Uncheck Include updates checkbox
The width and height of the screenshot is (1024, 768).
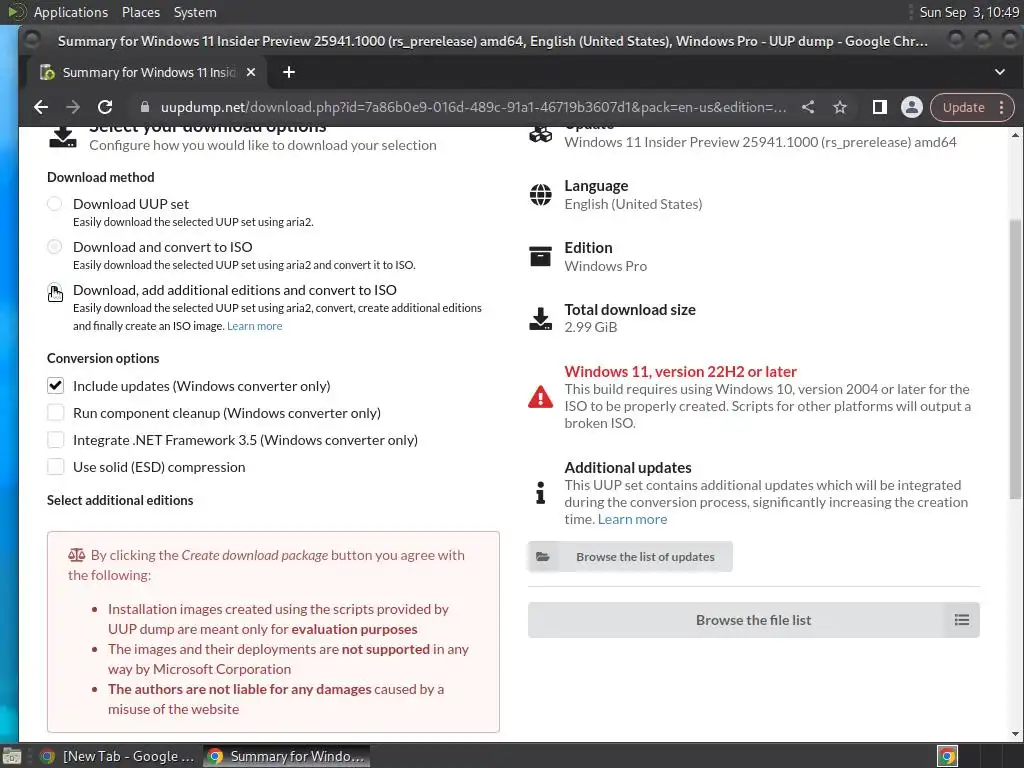(x=56, y=386)
